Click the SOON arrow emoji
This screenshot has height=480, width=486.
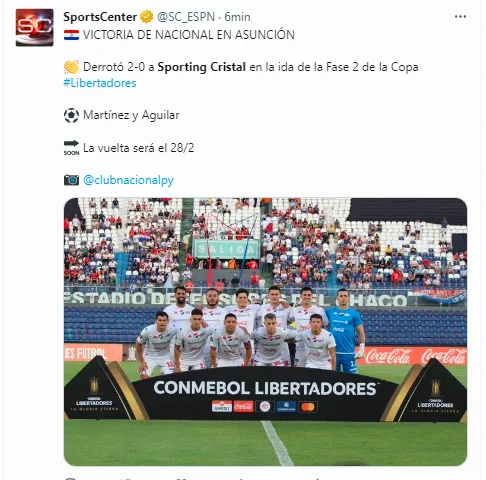[71, 148]
